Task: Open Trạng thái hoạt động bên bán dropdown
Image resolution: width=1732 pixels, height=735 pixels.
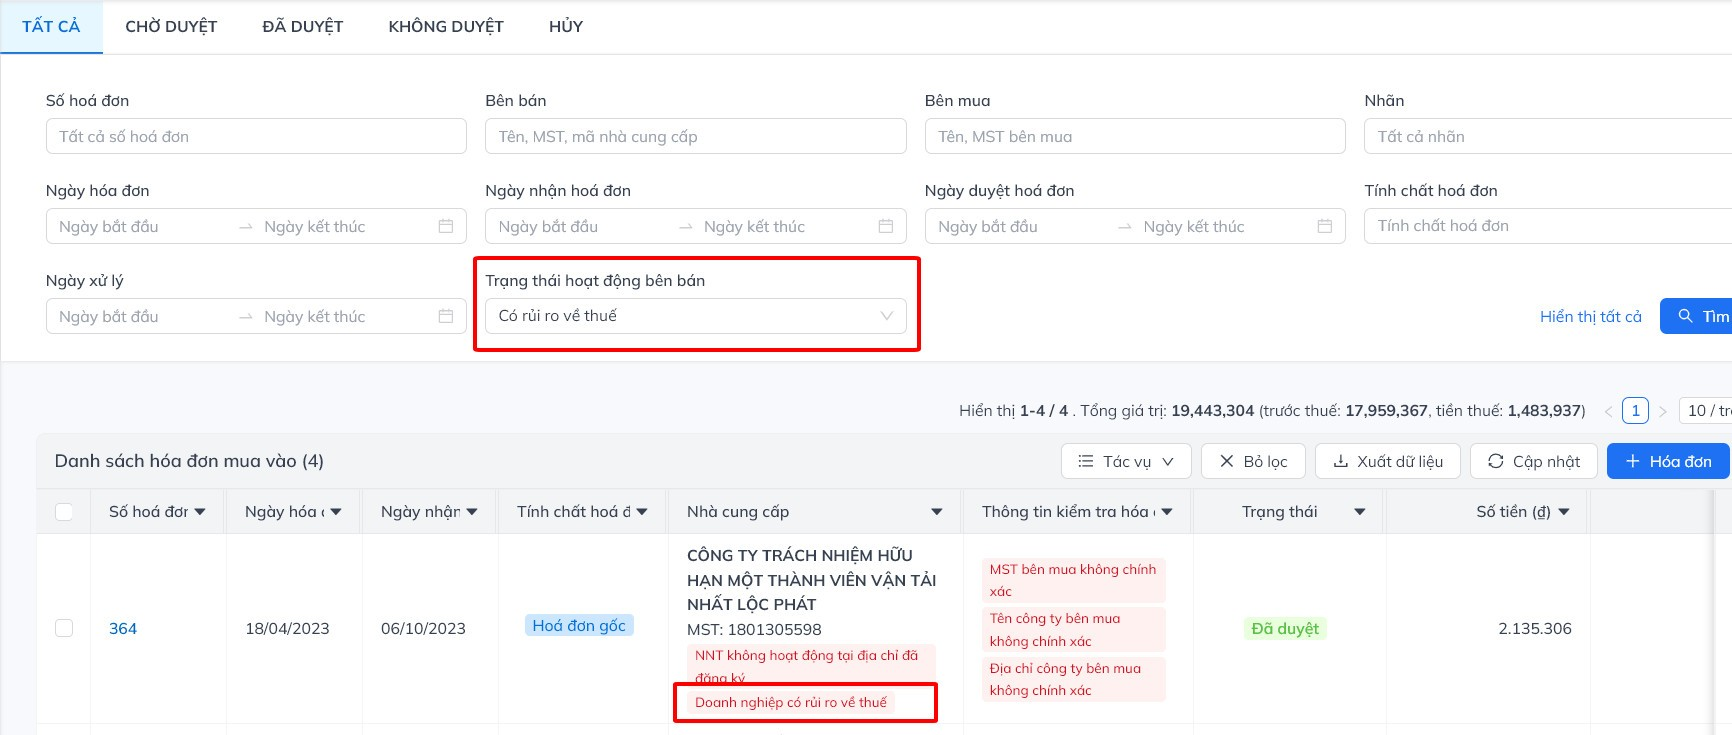Action: tap(695, 316)
